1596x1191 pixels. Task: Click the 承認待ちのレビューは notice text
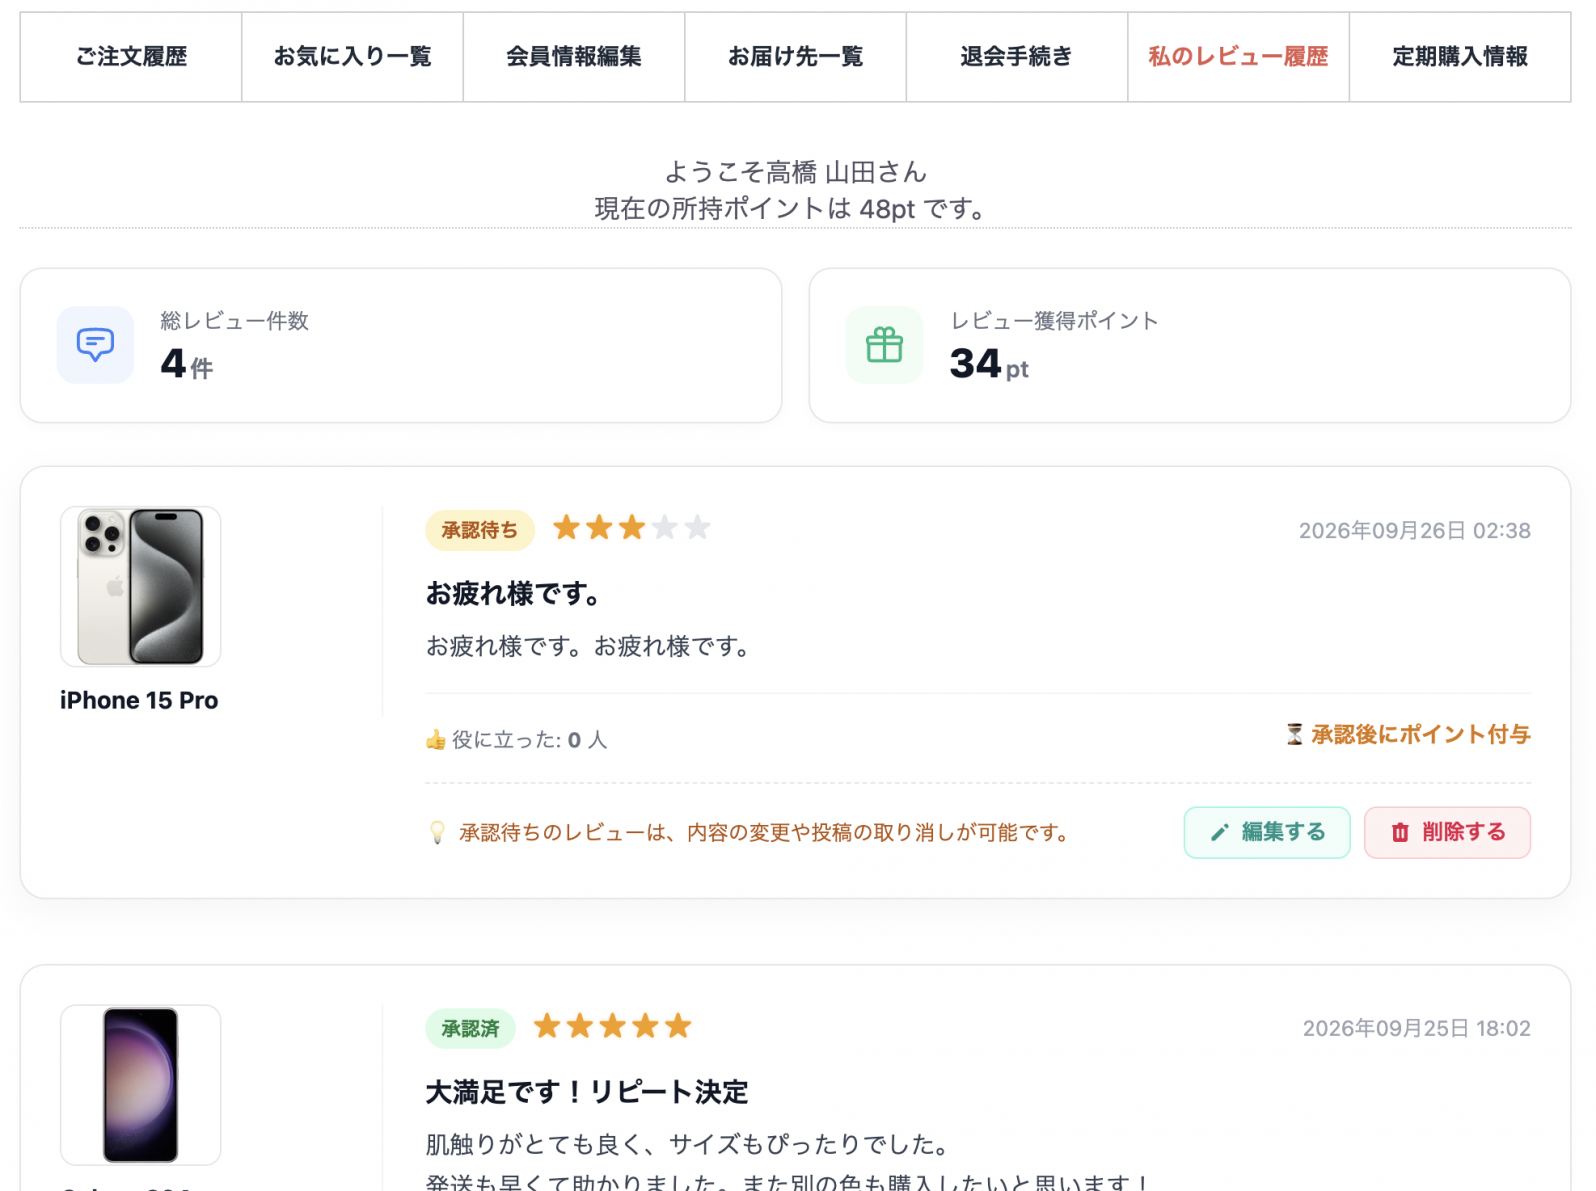click(x=765, y=833)
